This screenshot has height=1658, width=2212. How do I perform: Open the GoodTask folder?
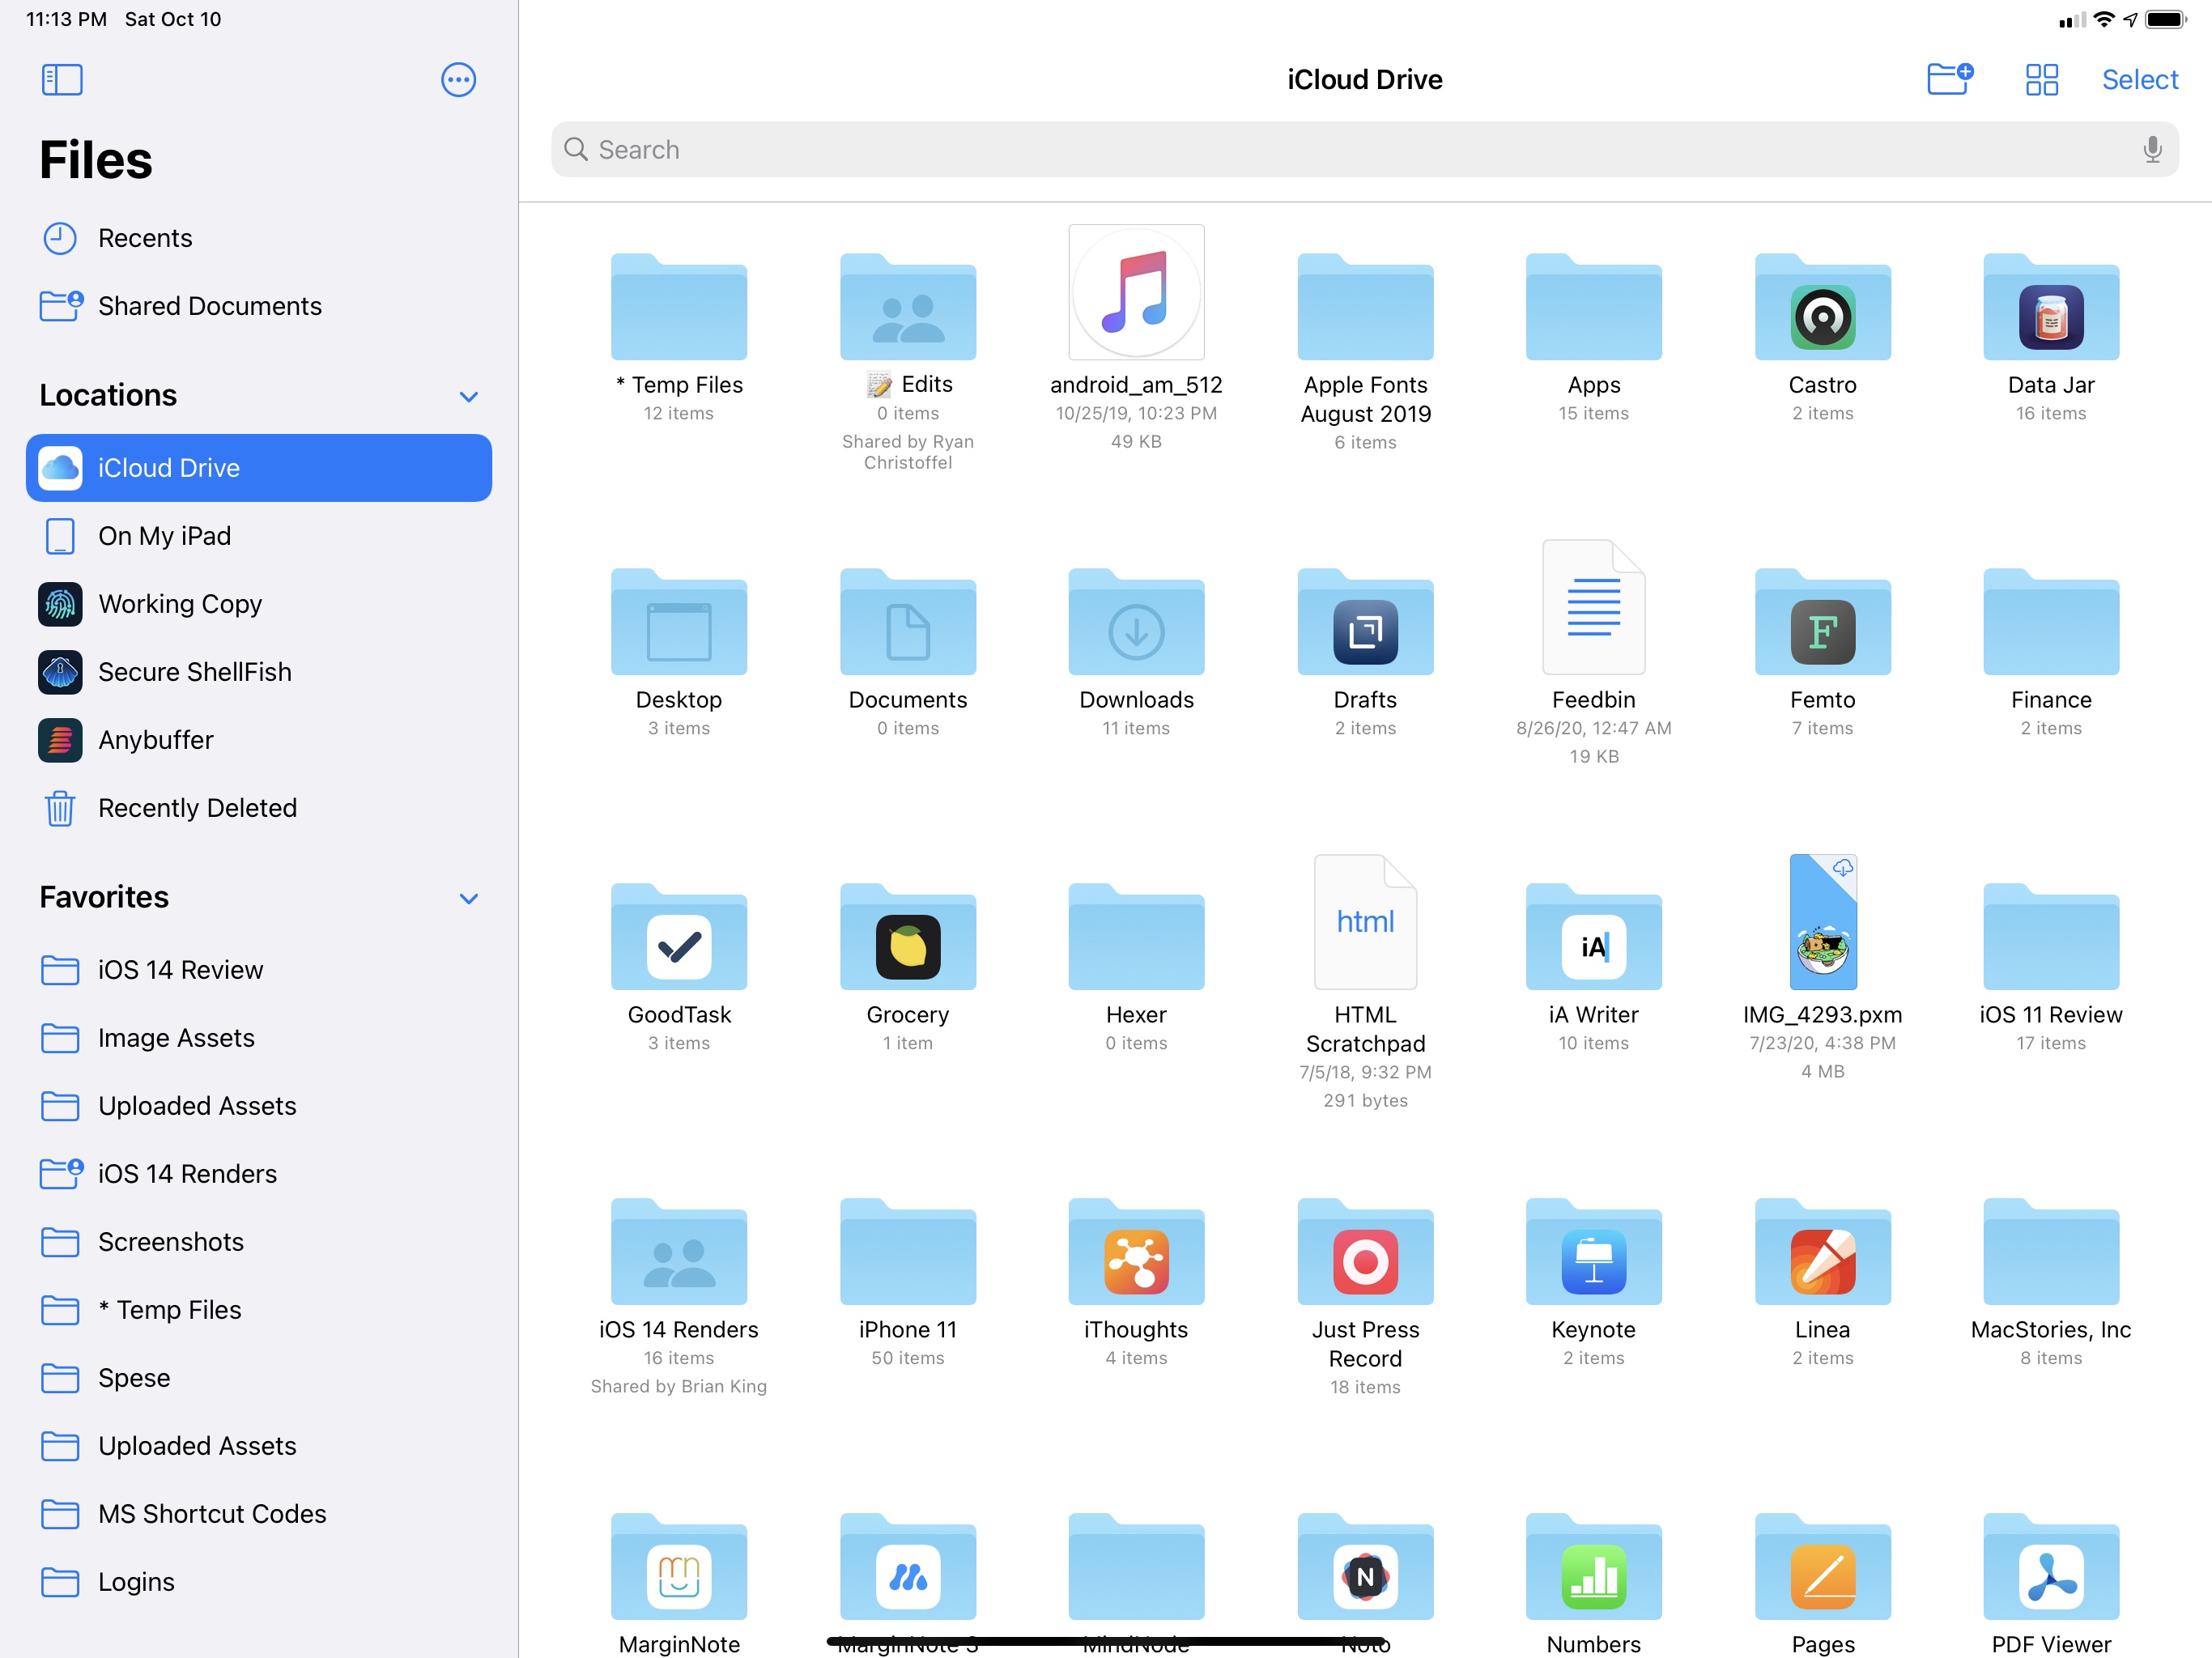click(679, 938)
